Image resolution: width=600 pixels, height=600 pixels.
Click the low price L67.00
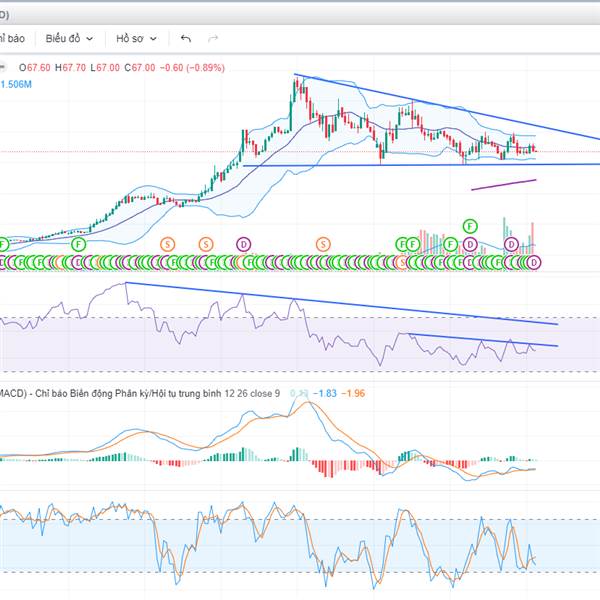[x=105, y=68]
